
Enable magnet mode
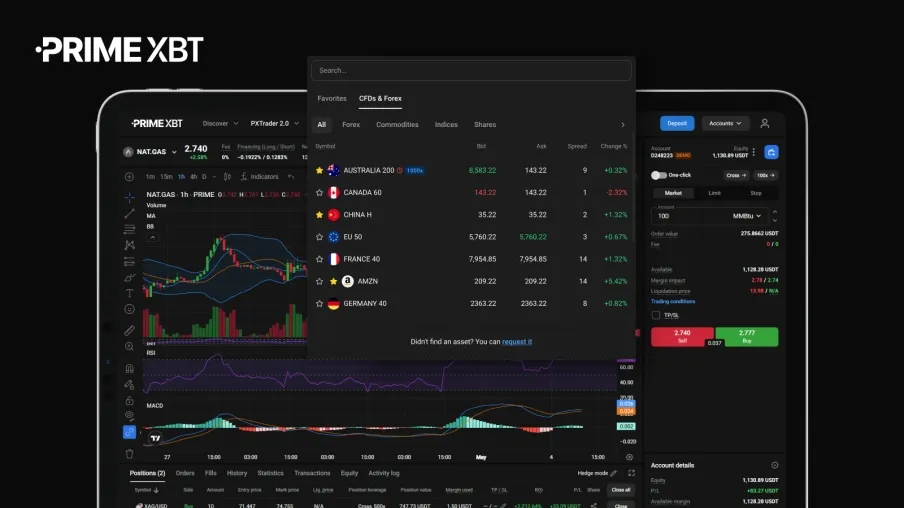pos(129,368)
